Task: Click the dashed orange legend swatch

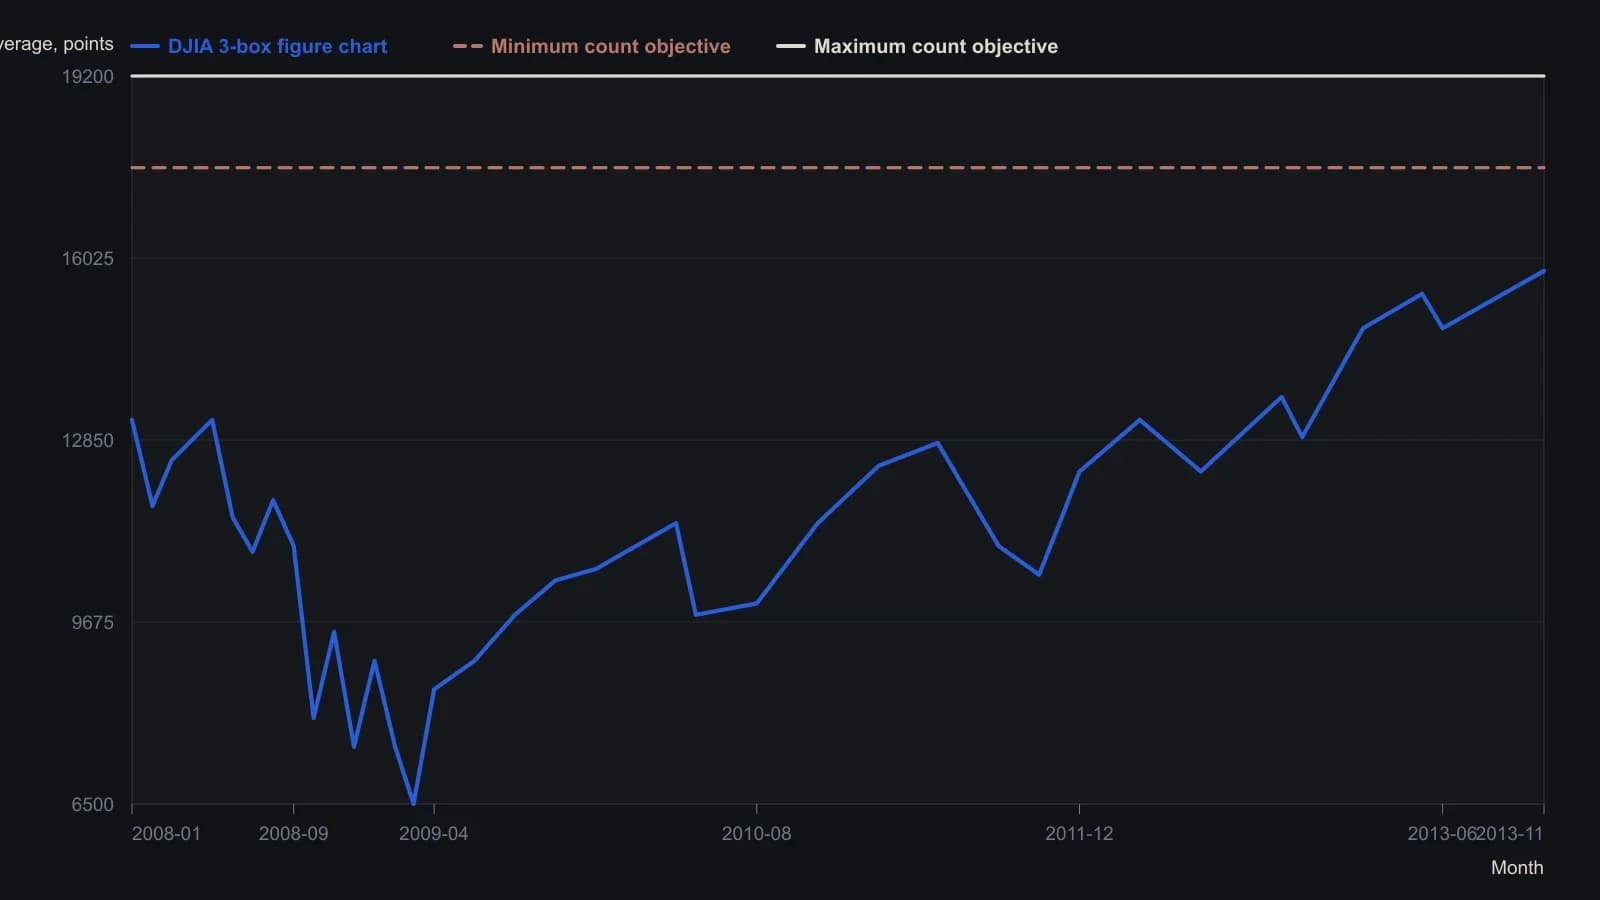Action: click(x=467, y=46)
